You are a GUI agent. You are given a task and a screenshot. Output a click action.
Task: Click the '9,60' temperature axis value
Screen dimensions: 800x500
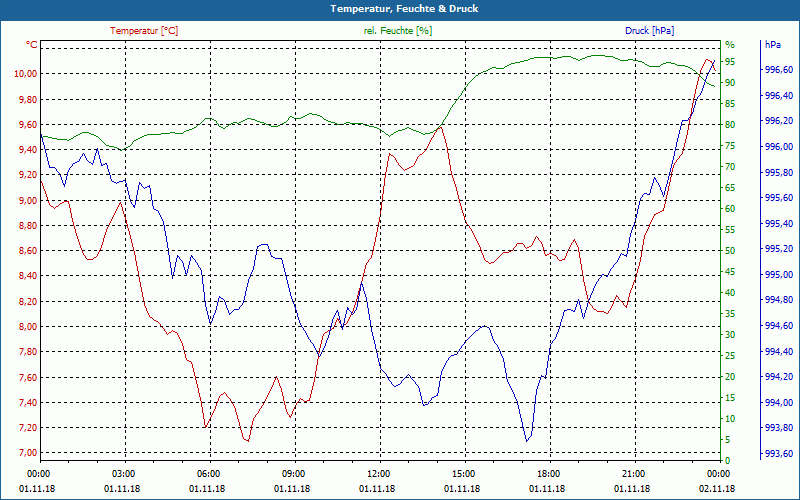pyautogui.click(x=28, y=124)
